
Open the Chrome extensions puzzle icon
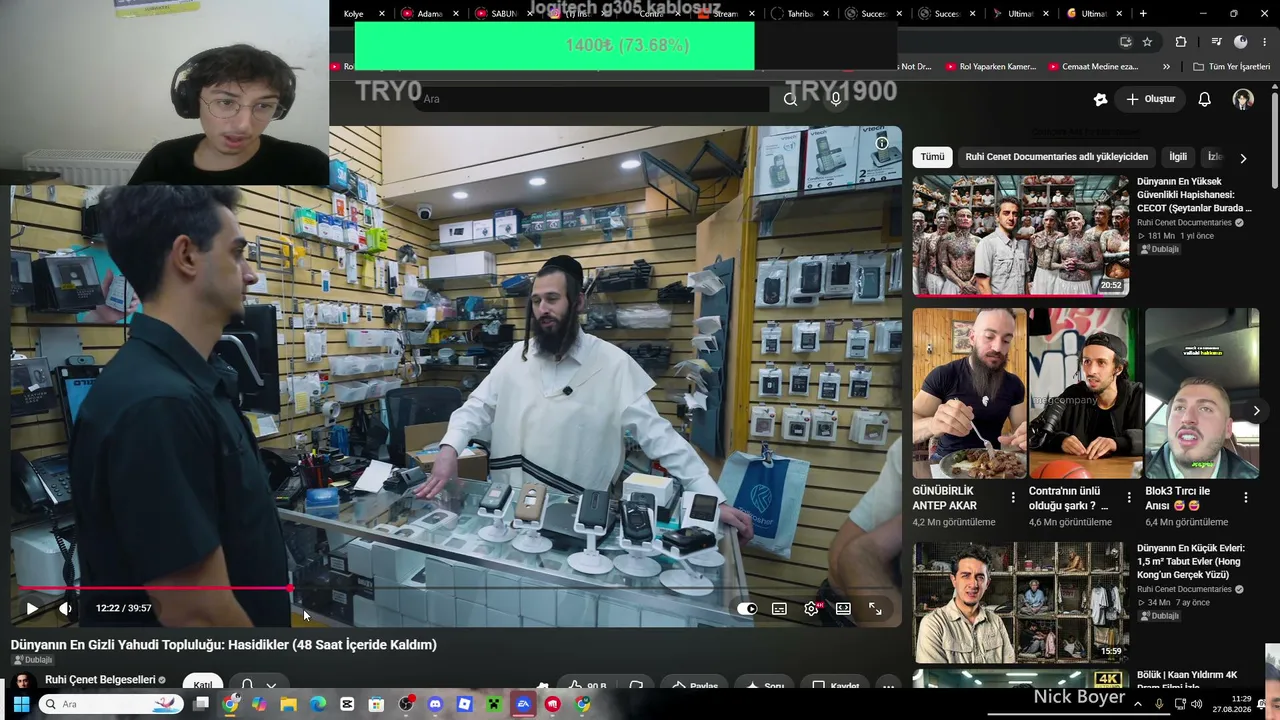tap(1181, 42)
